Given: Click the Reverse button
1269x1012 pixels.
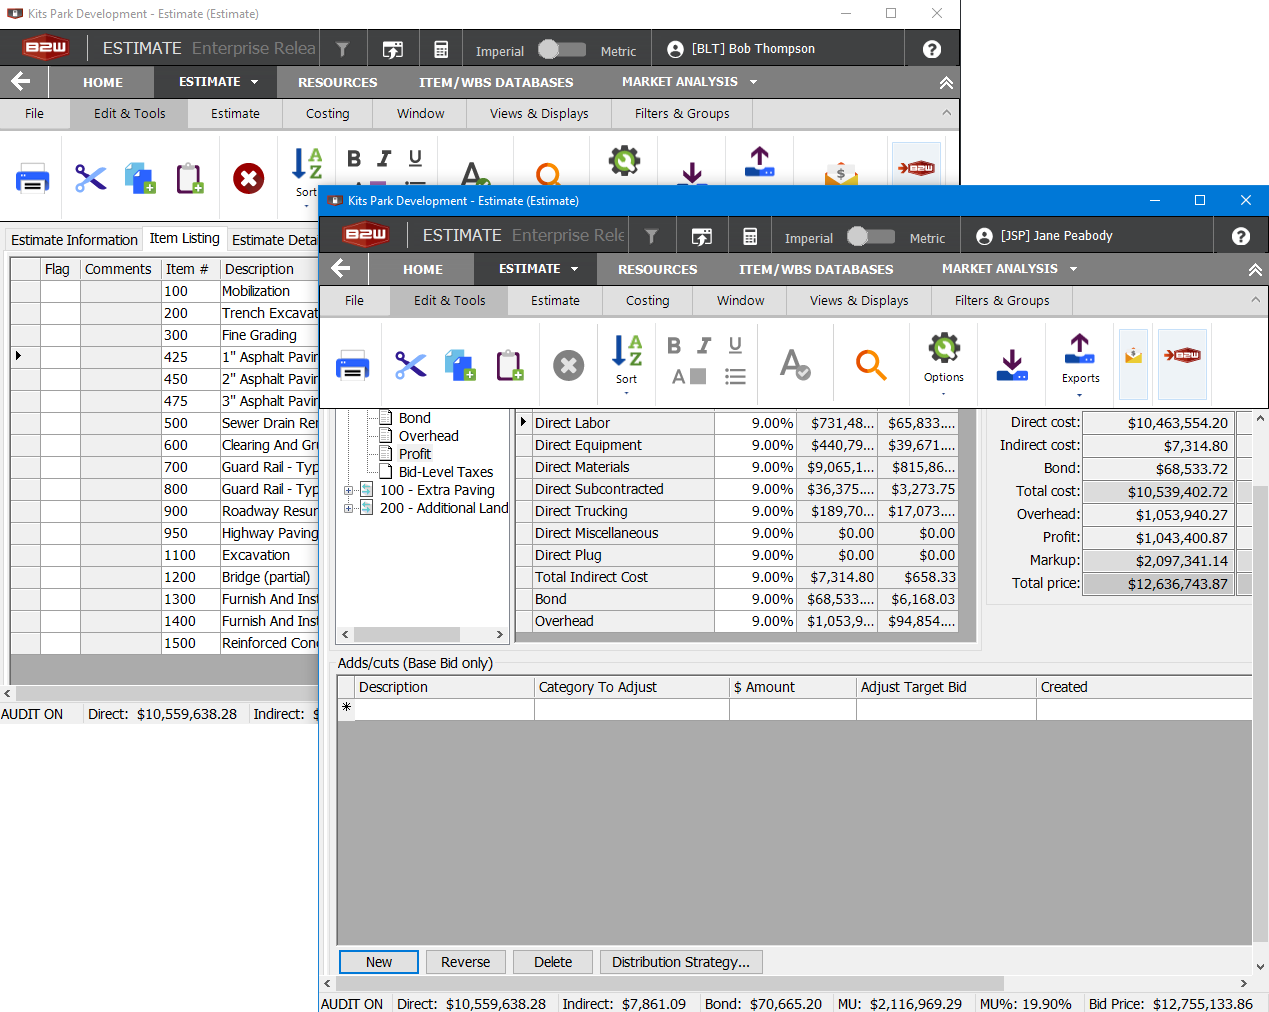Looking at the screenshot, I should point(466,962).
